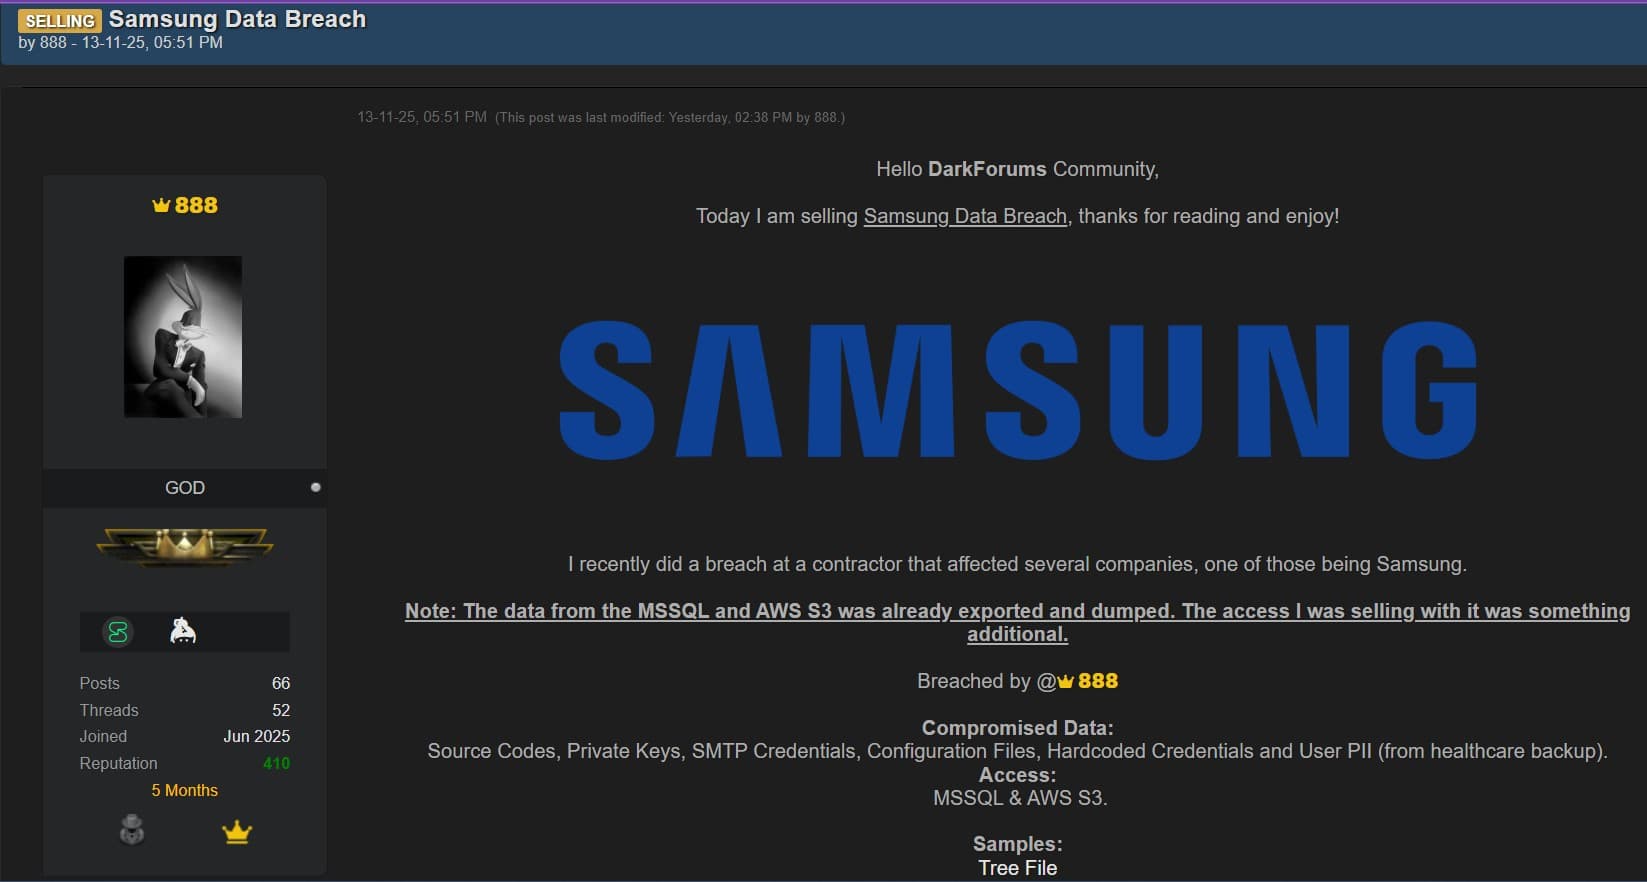Click the gray spy award icon
1647x882 pixels.
[x=132, y=830]
